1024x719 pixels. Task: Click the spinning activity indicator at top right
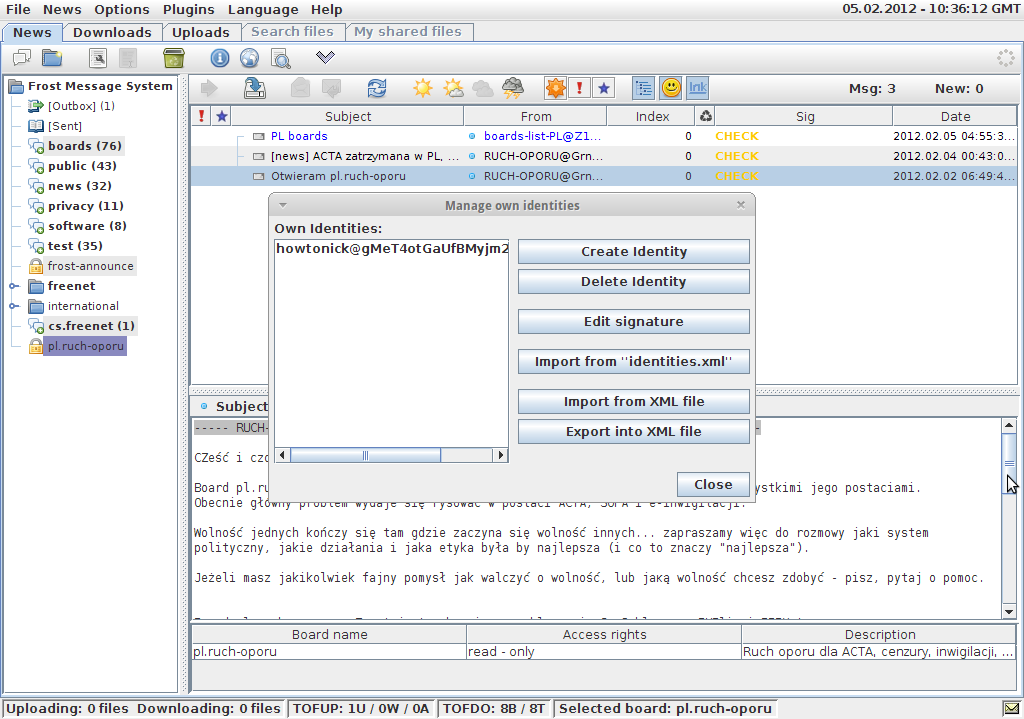(1006, 58)
